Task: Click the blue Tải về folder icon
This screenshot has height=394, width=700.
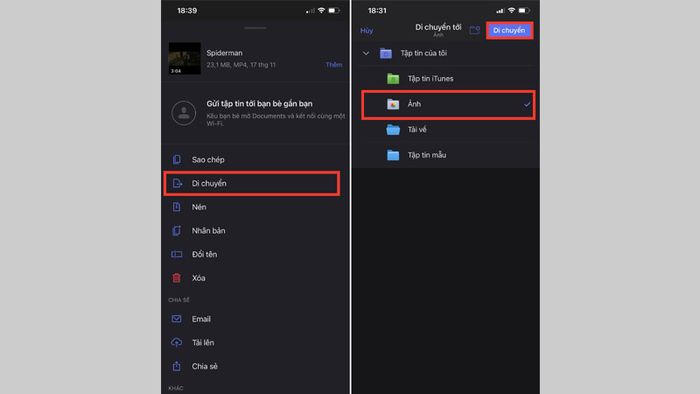Action: click(x=393, y=130)
